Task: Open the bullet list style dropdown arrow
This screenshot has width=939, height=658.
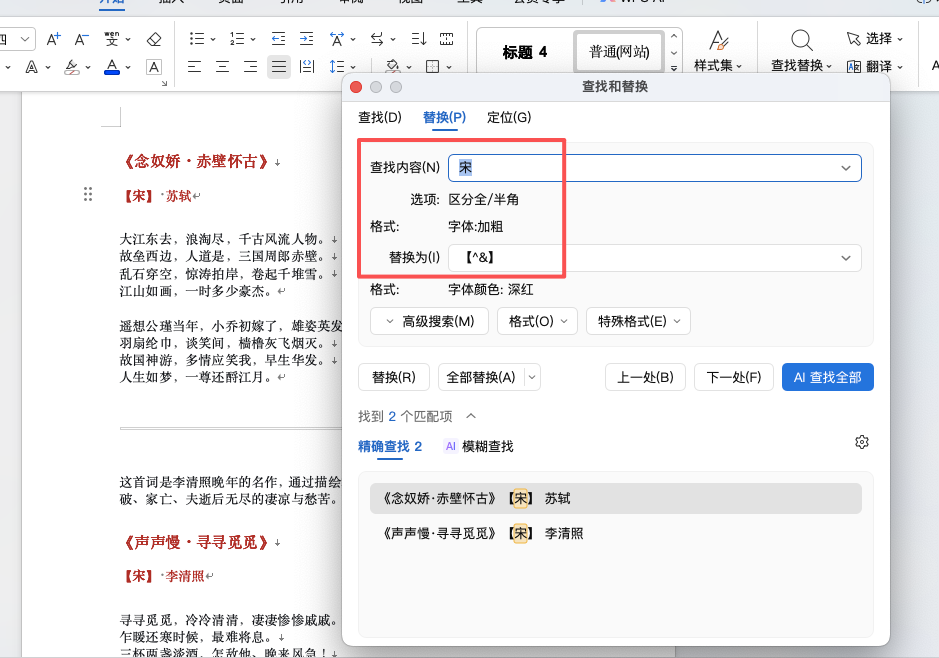Action: (213, 40)
